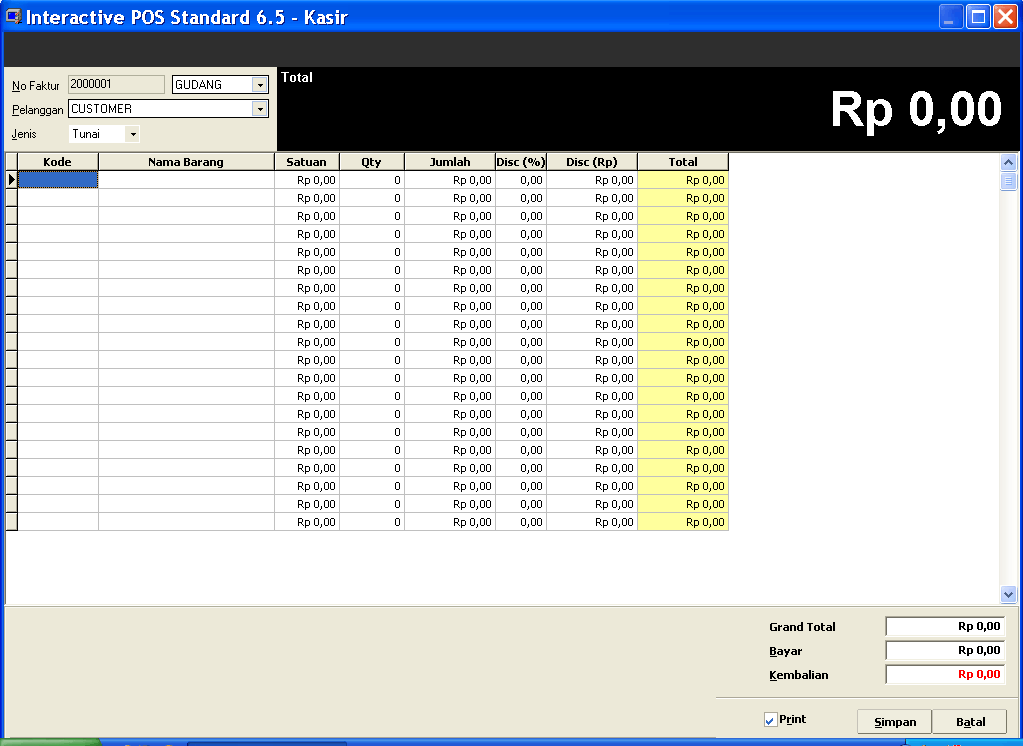1023x746 pixels.
Task: Select the Qty column header
Action: click(x=371, y=162)
